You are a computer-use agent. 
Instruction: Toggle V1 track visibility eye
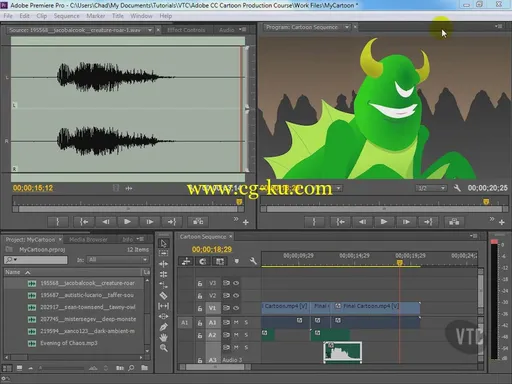click(236, 308)
